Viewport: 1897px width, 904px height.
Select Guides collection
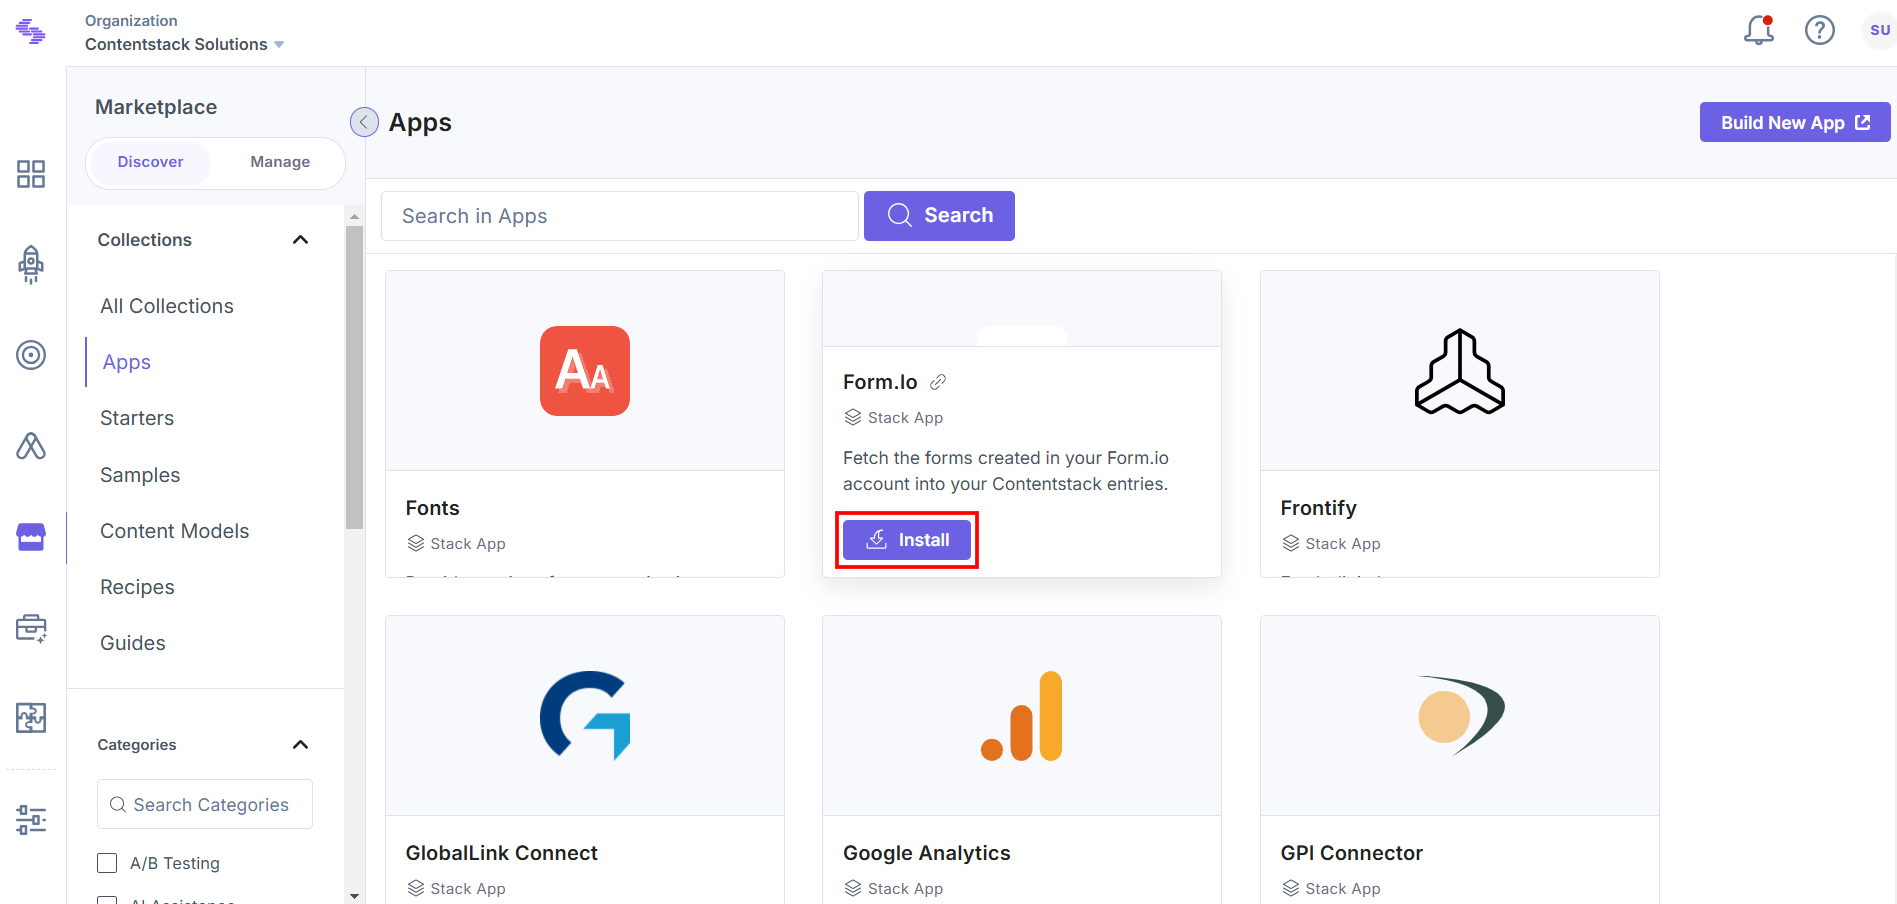(133, 643)
